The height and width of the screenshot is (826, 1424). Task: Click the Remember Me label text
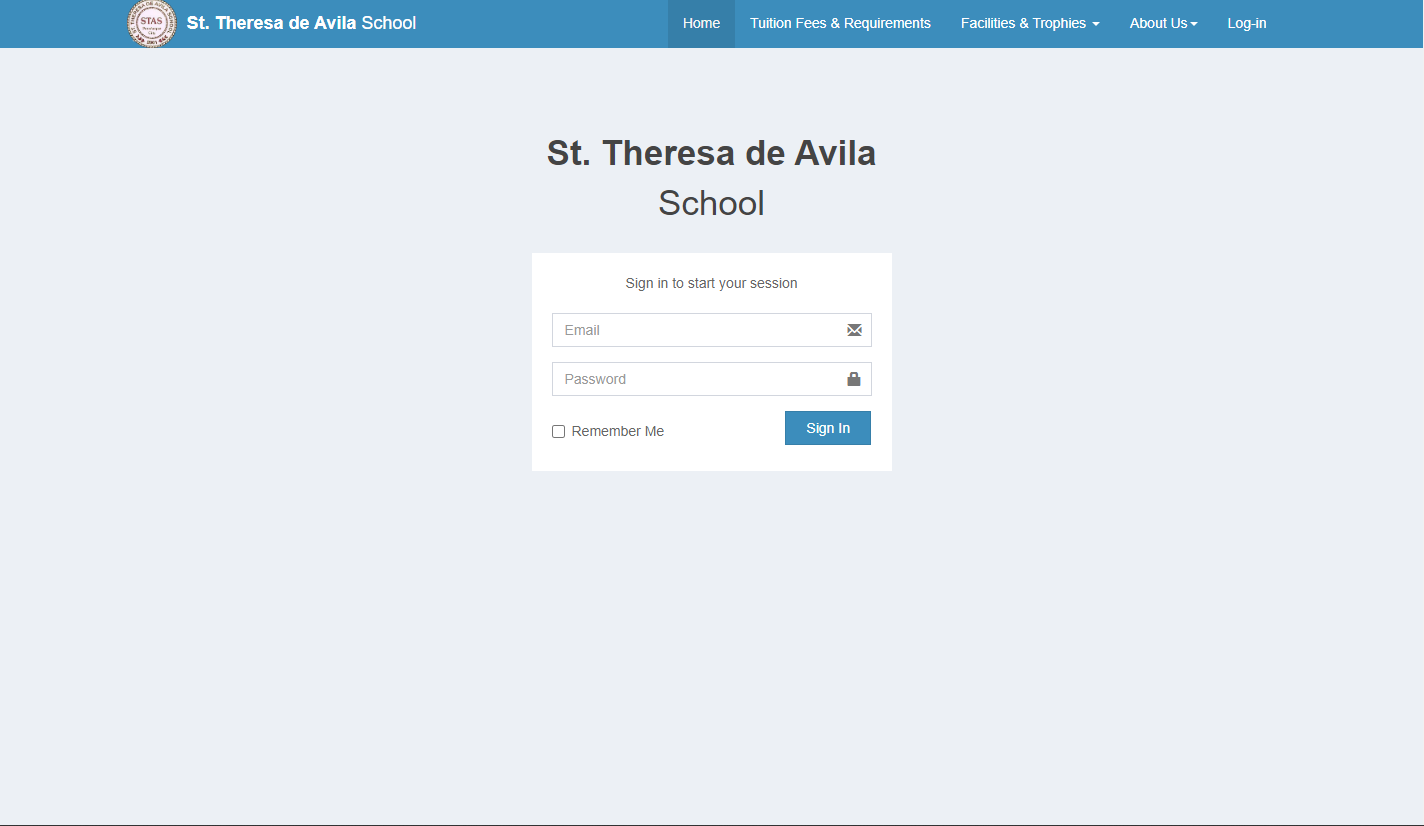[617, 432]
